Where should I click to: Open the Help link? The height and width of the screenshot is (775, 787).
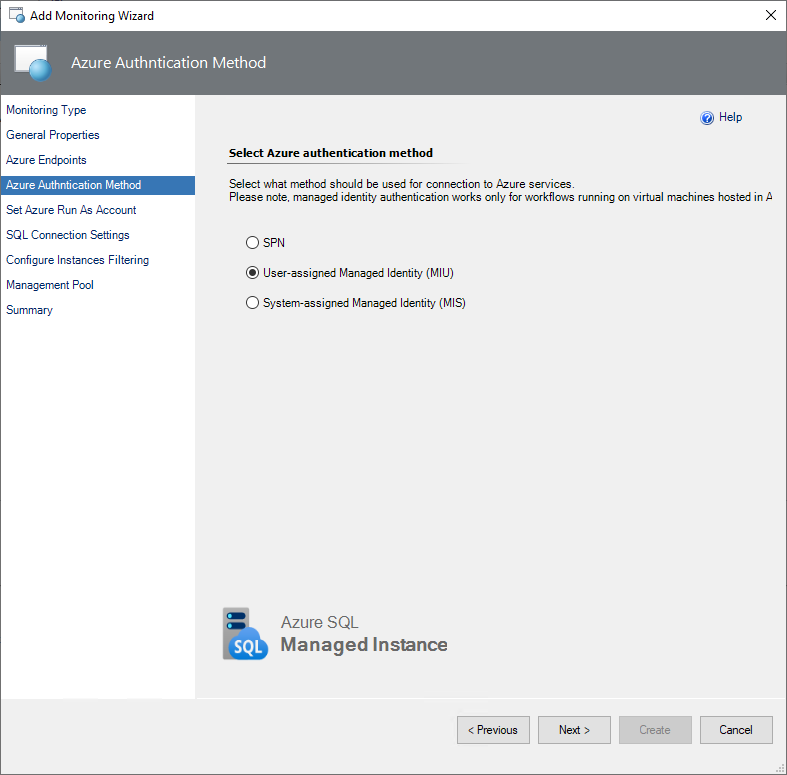(x=730, y=117)
